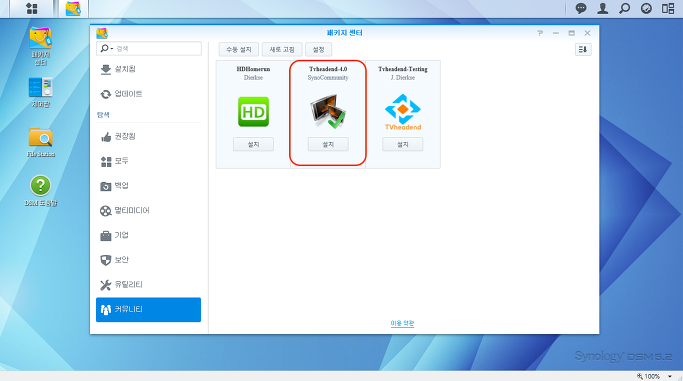Viewport: 683px width, 381px height.
Task: Select 설치됨 (Installed) in the sidebar
Action: click(149, 69)
